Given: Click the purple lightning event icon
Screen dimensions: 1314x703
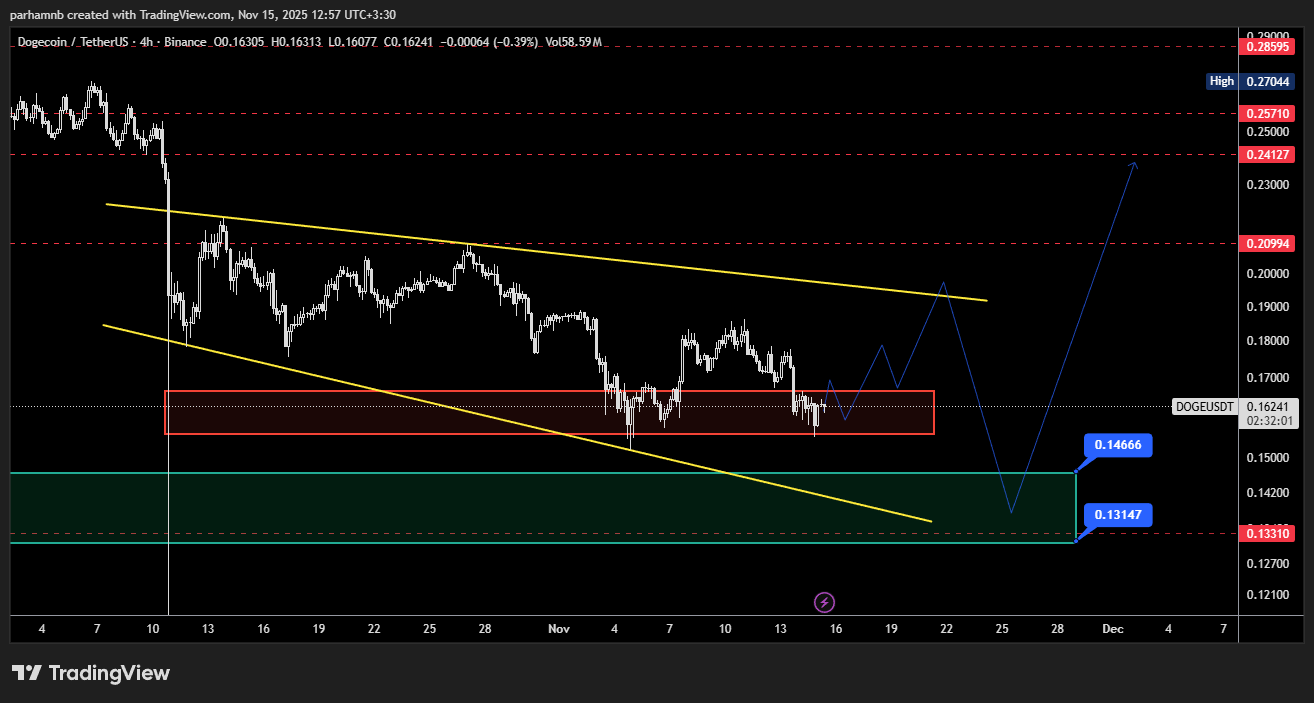Looking at the screenshot, I should pos(824,602).
